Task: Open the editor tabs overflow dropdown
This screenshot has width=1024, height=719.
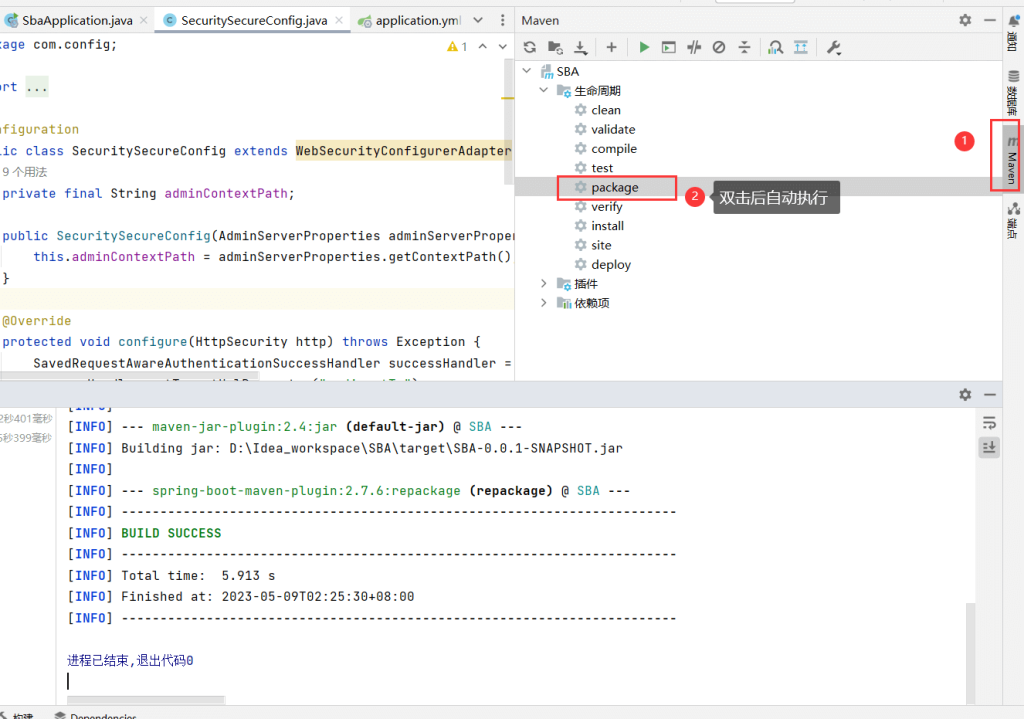Action: click(x=478, y=20)
